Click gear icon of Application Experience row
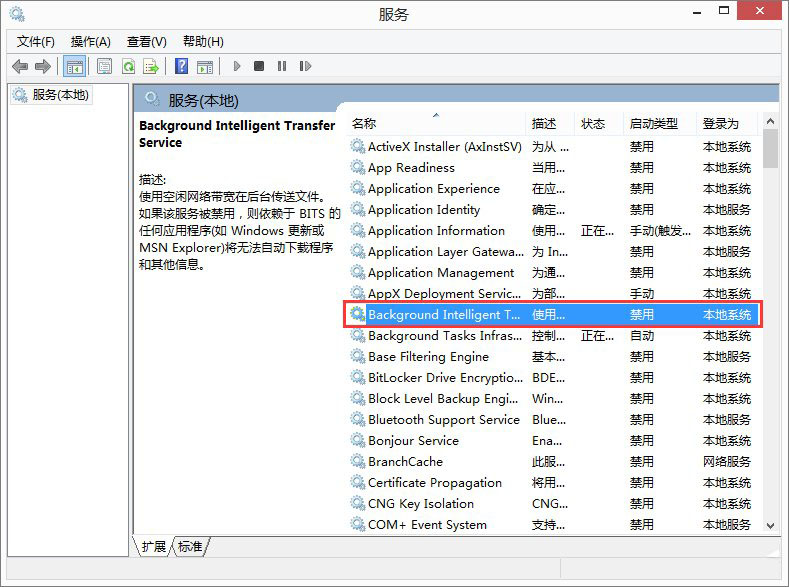Image resolution: width=789 pixels, height=587 pixels. (x=357, y=189)
